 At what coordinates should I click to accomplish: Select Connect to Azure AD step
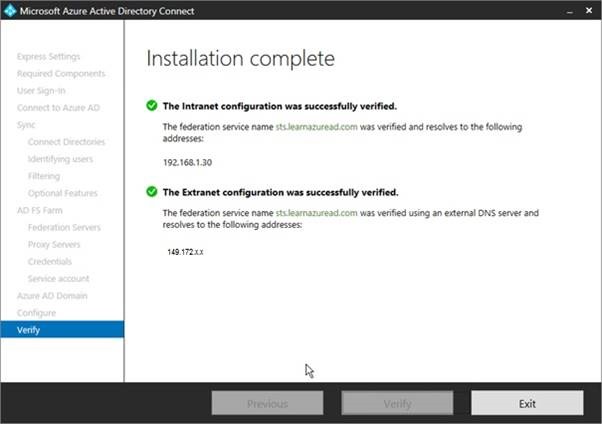(58, 108)
